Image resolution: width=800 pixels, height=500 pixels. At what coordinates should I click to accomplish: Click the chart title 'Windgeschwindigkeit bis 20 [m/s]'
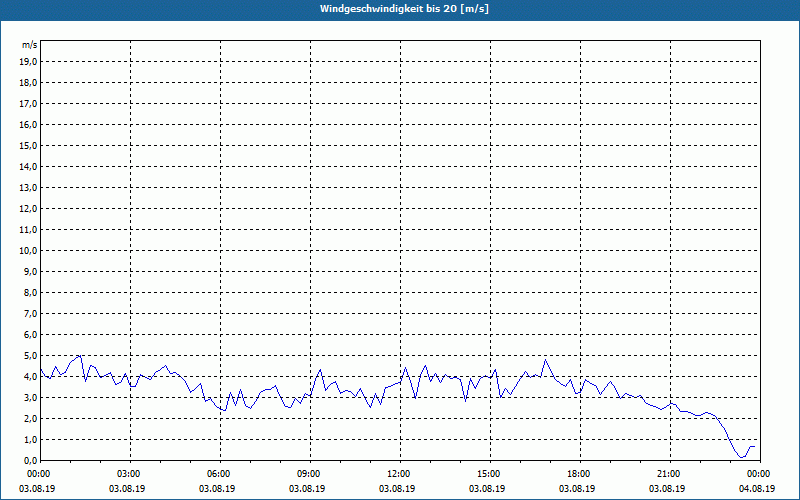(404, 9)
